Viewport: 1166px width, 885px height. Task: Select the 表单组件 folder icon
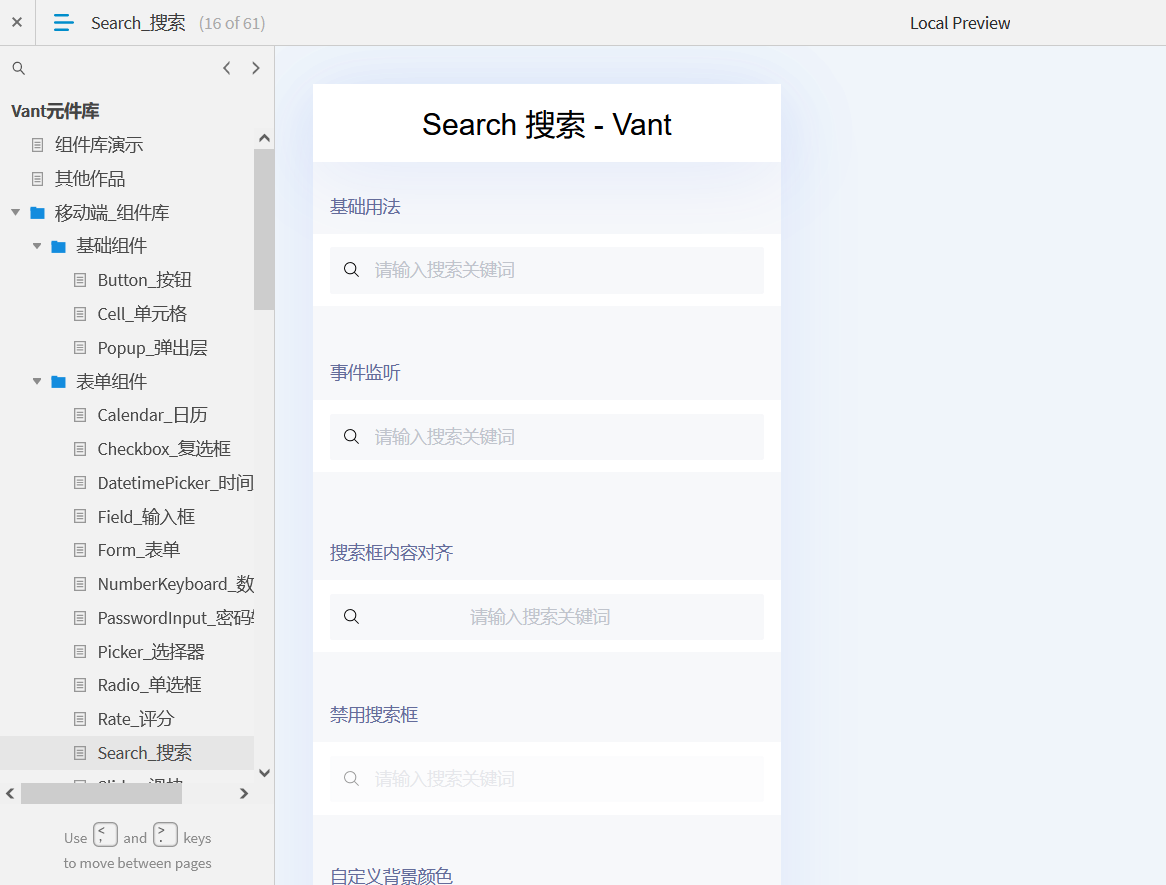click(59, 382)
